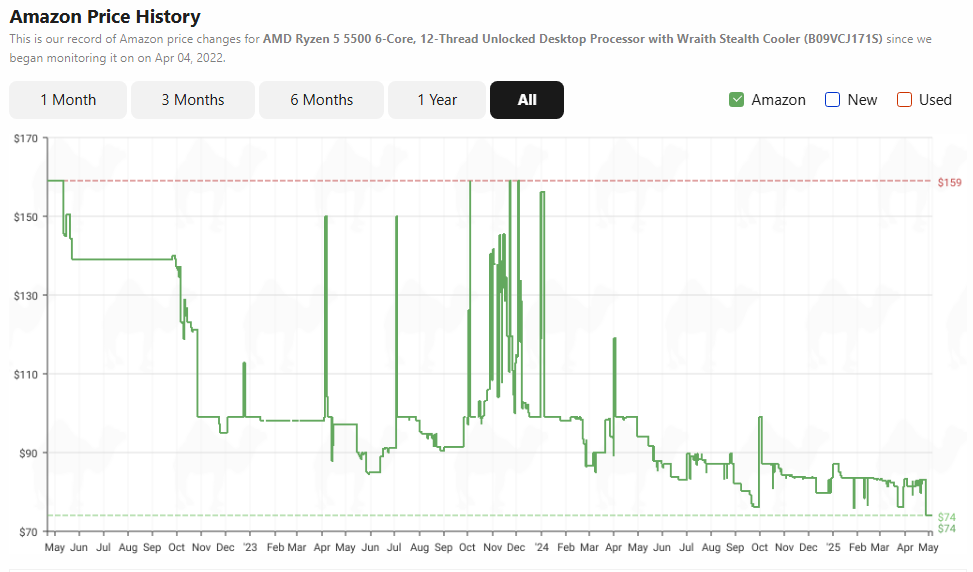Click the $70 y-axis label
Screen dimensions: 973x572
[x=28, y=532]
